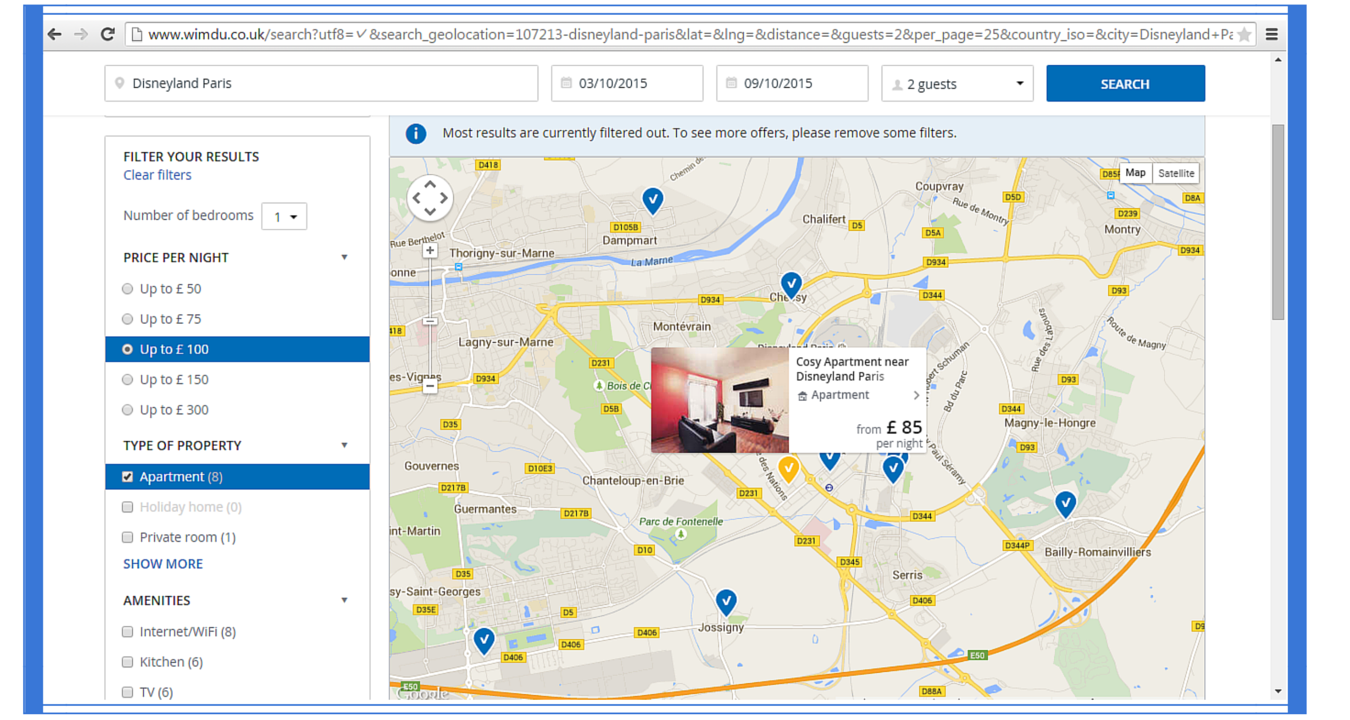This screenshot has height=720, width=1350.
Task: Enable the TV (6) amenity filter
Action: tap(127, 692)
